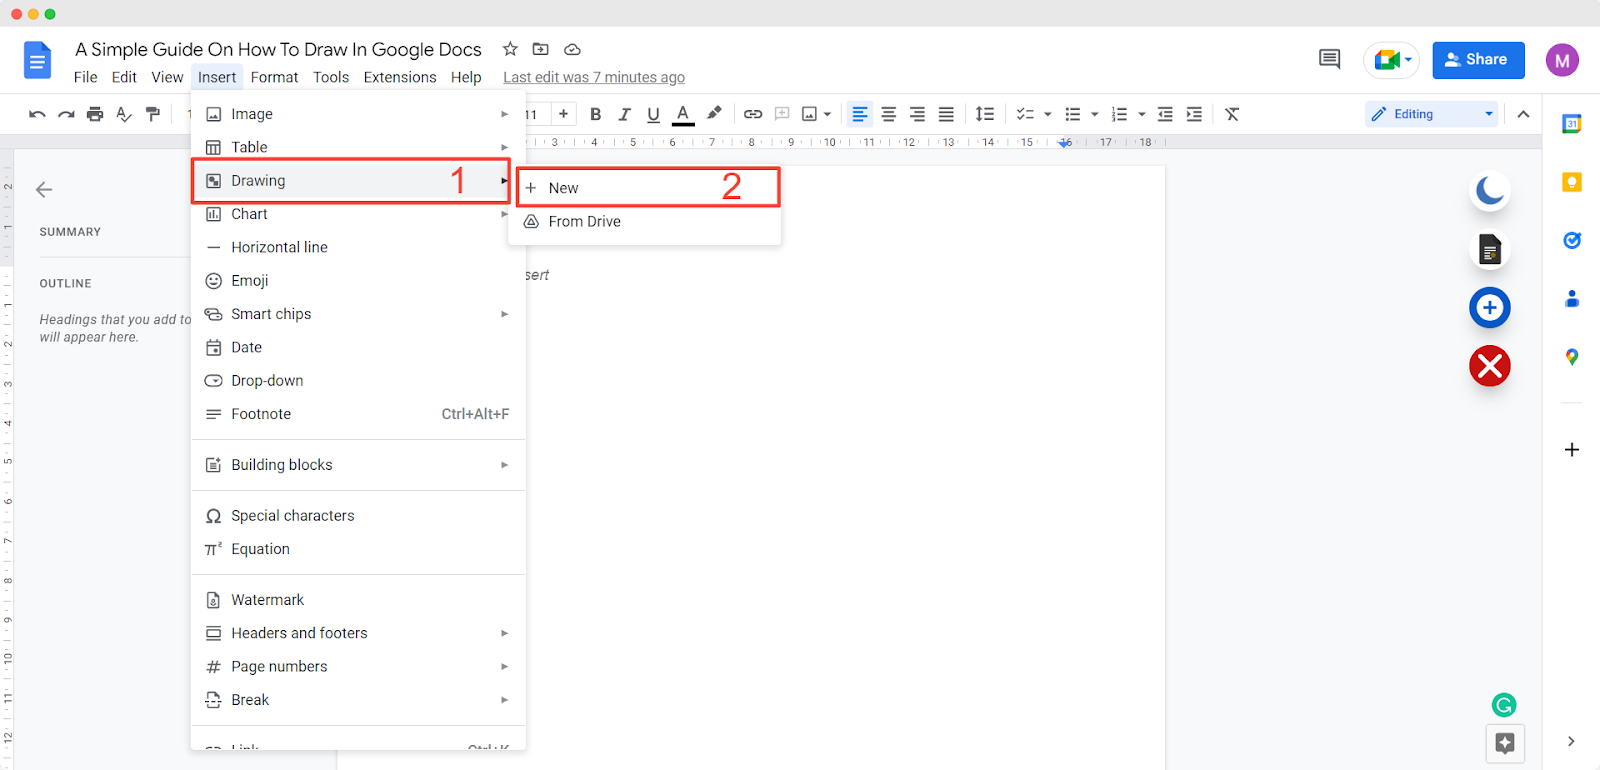Close the document outline with back arrow
This screenshot has height=770, width=1600.
(44, 189)
